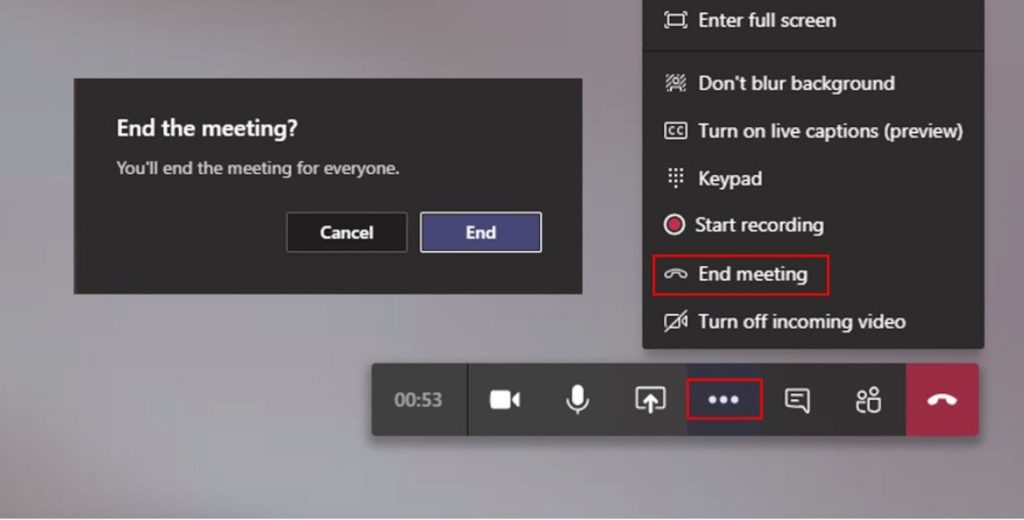Click the CC captions icon
1024x520 pixels.
(x=675, y=131)
